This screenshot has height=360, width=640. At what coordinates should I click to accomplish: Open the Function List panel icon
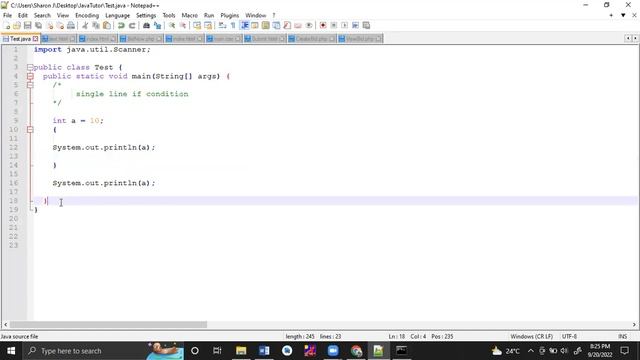coord(287,26)
